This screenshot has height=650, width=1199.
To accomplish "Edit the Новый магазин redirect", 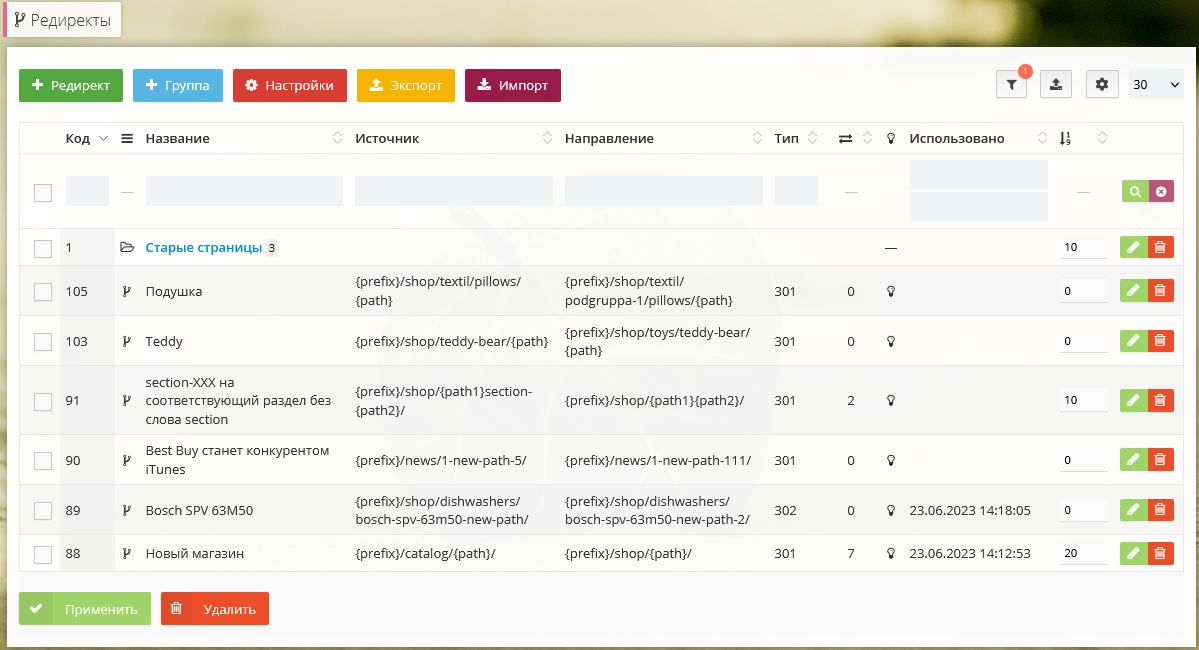I will [x=1133, y=553].
